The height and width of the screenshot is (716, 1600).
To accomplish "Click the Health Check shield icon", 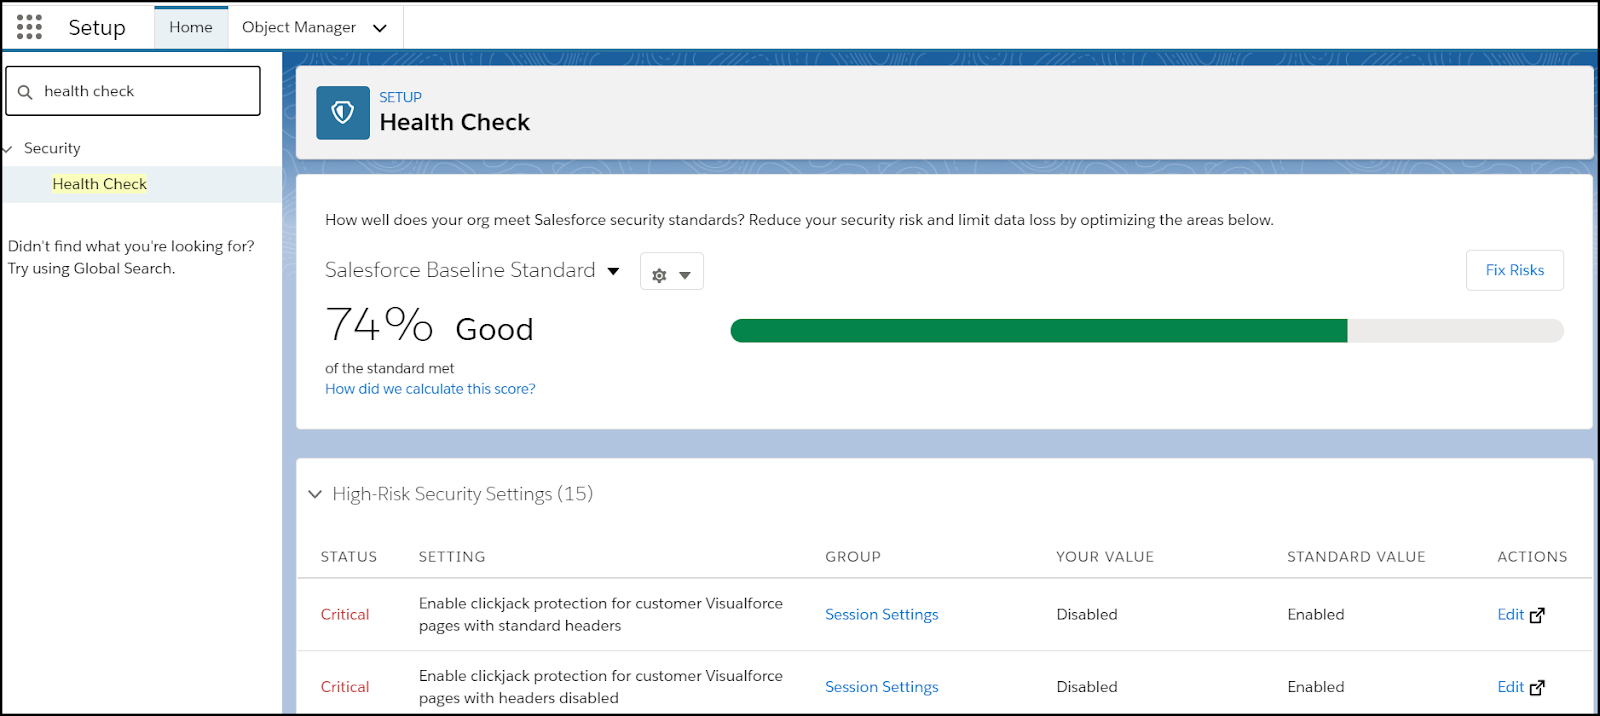I will pos(343,113).
